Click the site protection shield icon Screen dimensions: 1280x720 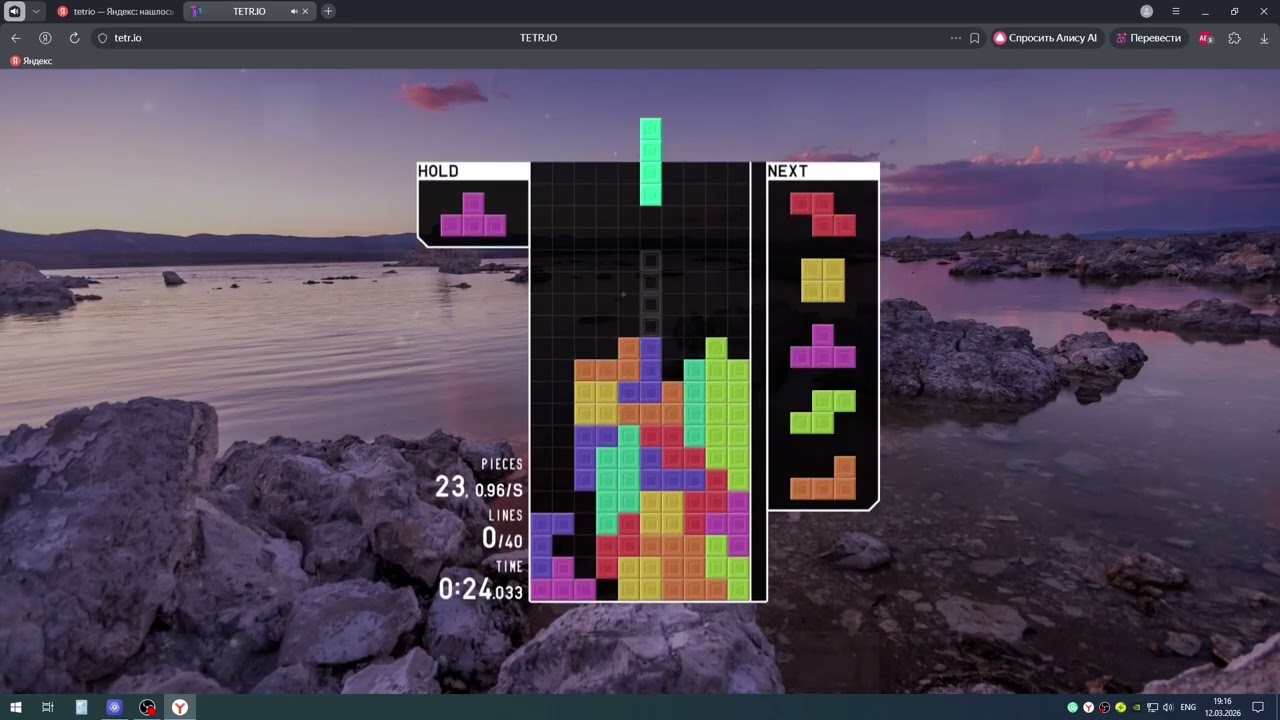click(102, 38)
